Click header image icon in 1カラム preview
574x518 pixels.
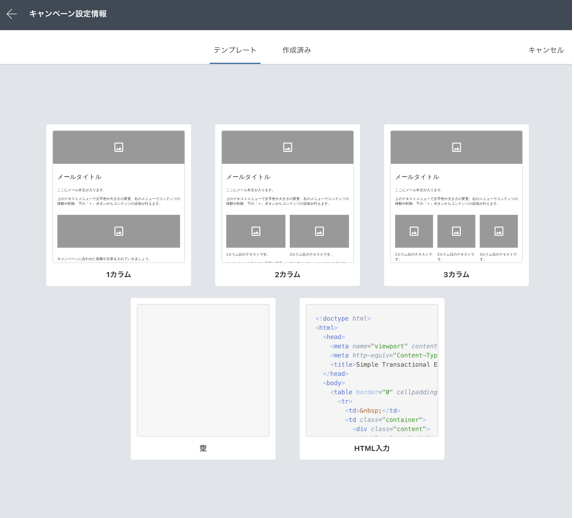point(119,147)
